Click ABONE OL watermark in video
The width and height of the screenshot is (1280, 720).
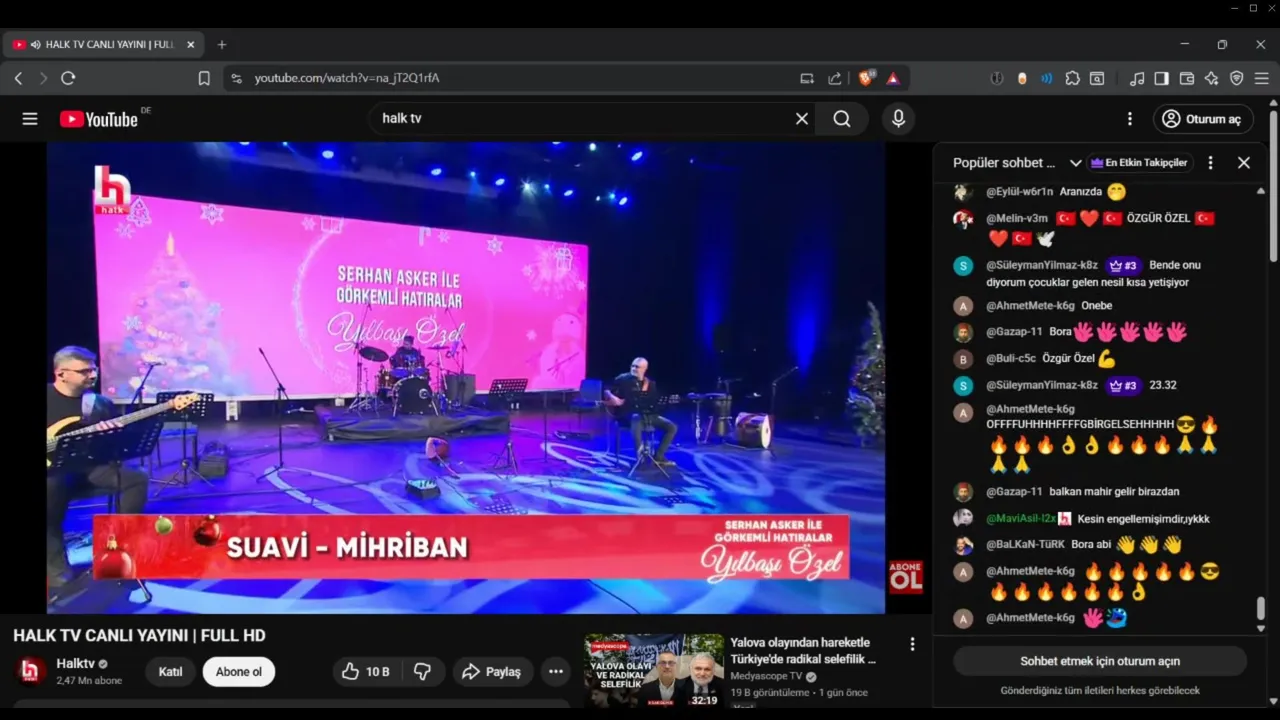pos(905,577)
